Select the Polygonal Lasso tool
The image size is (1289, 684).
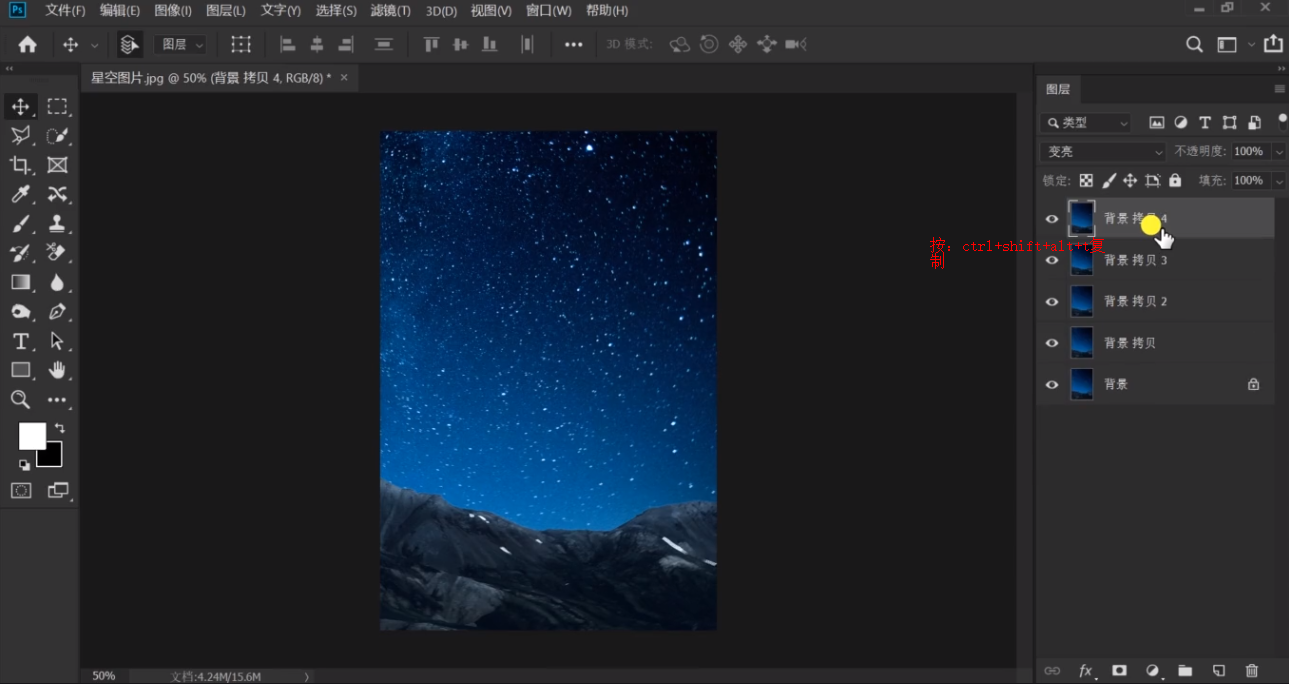click(x=20, y=136)
